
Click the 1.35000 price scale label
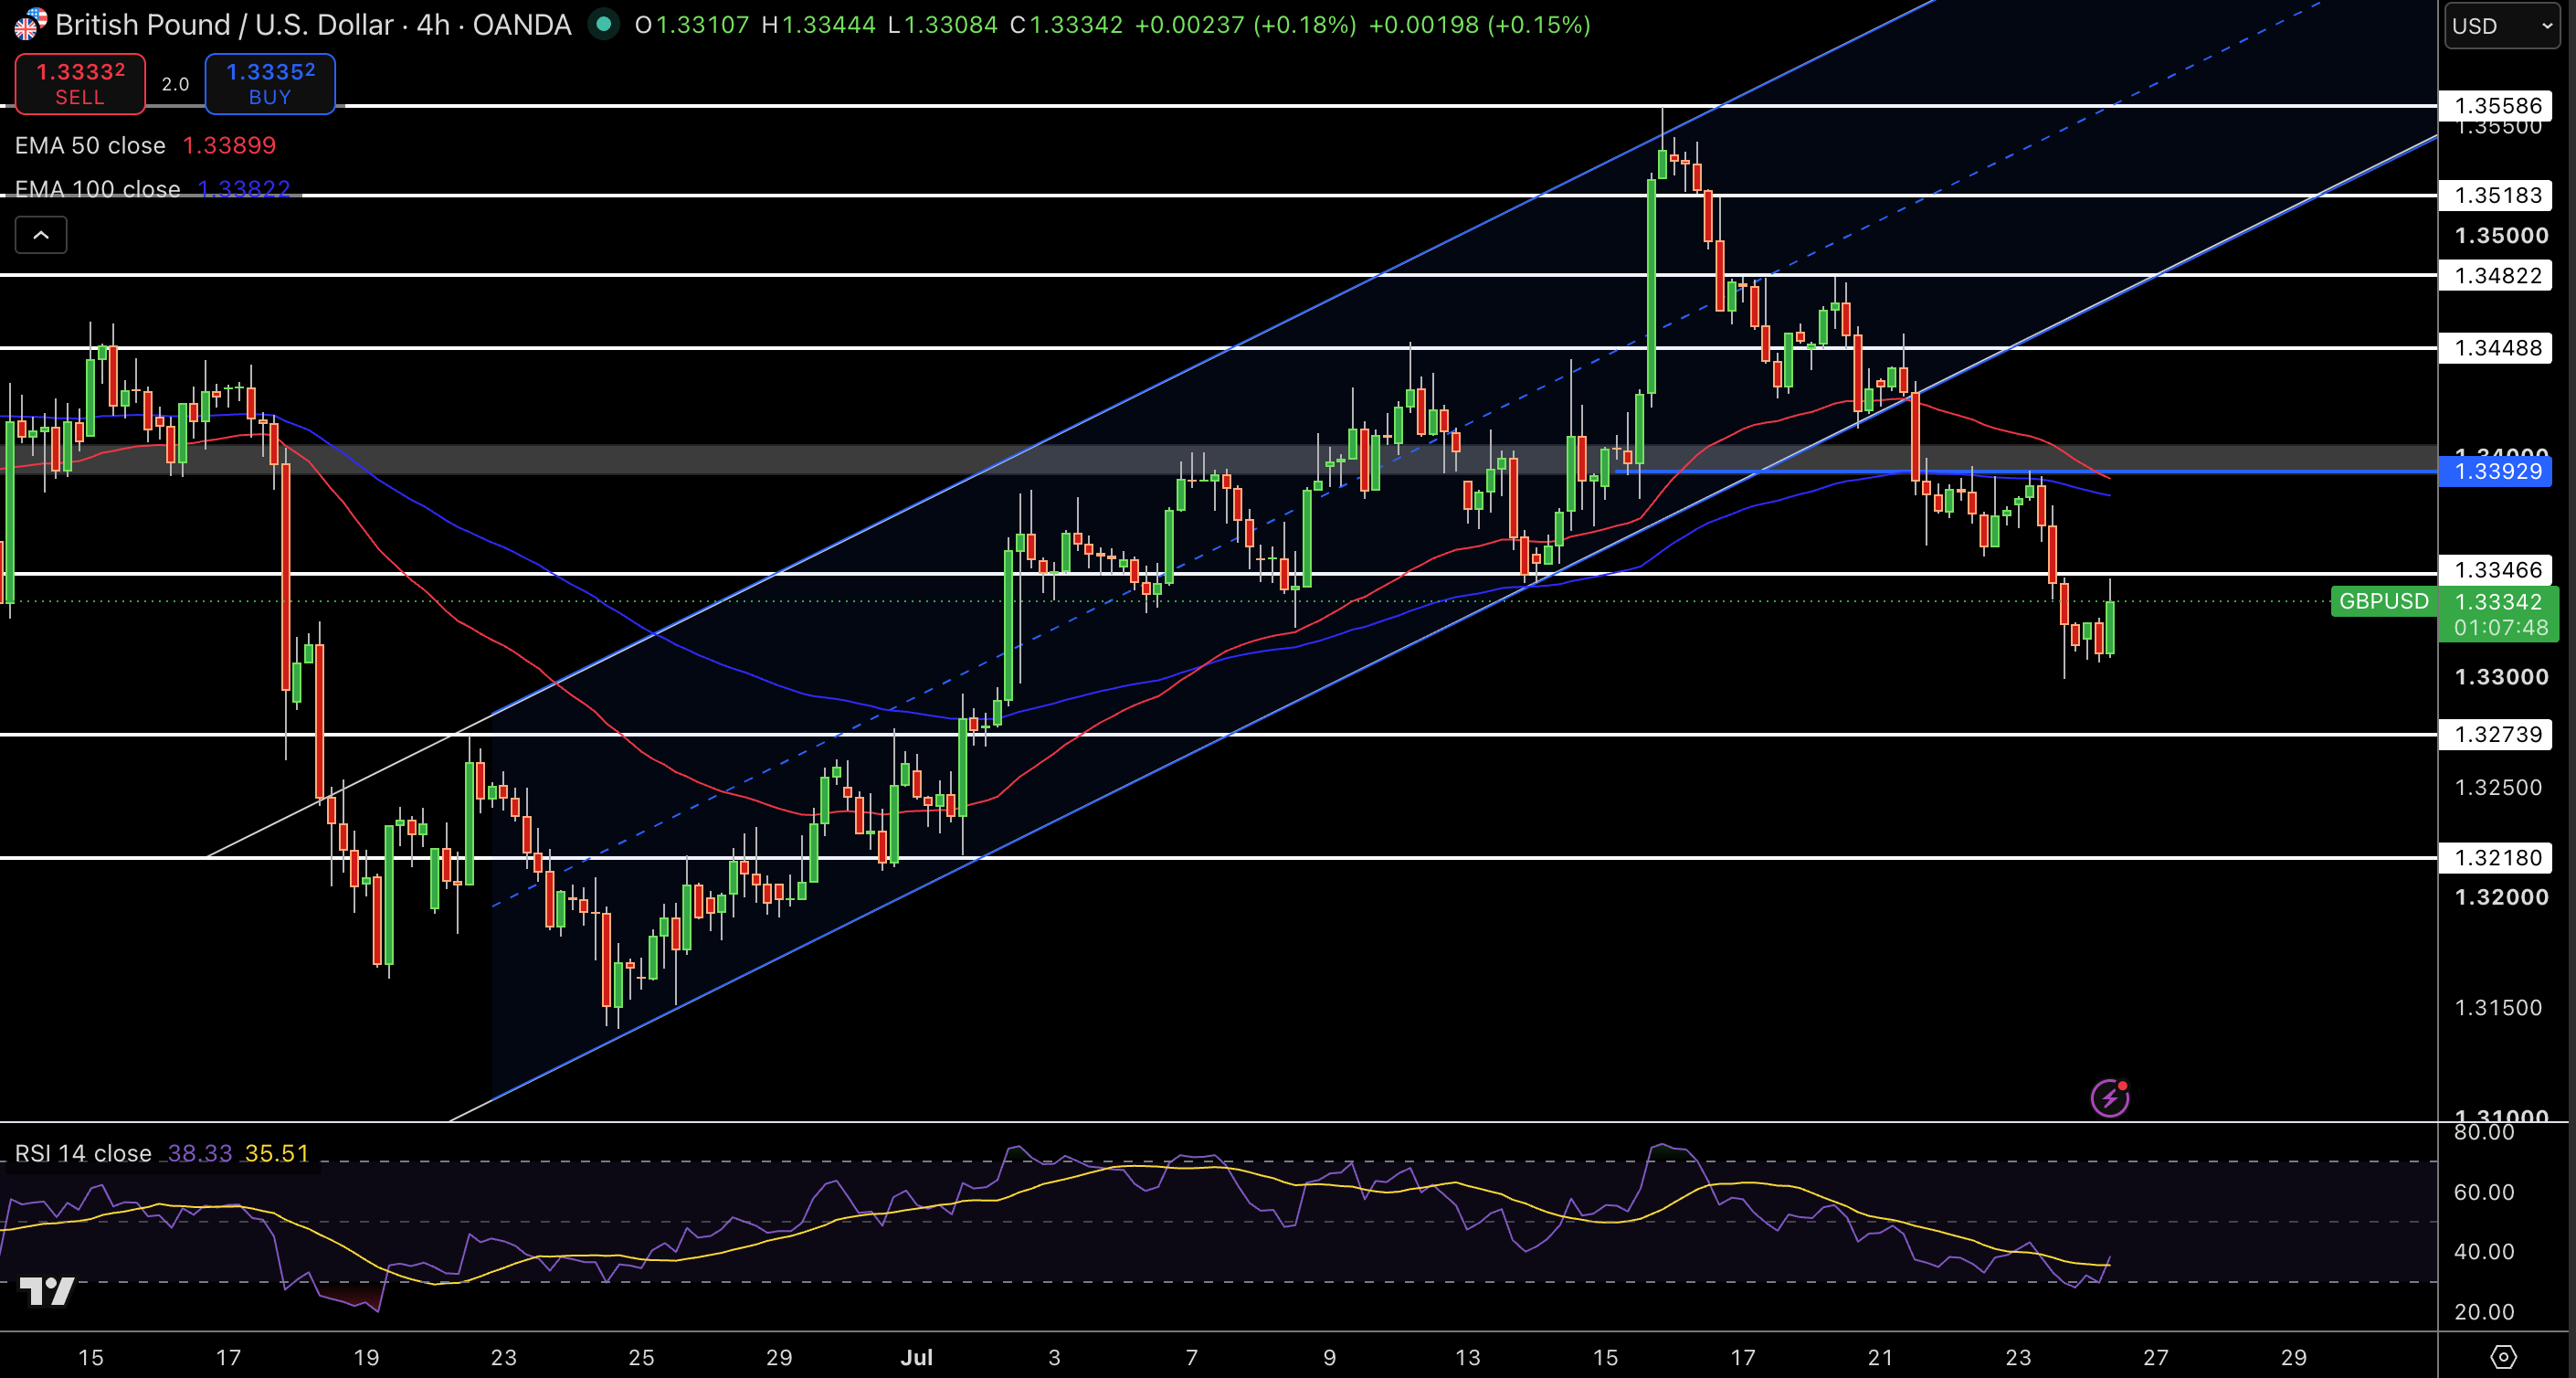(2501, 236)
